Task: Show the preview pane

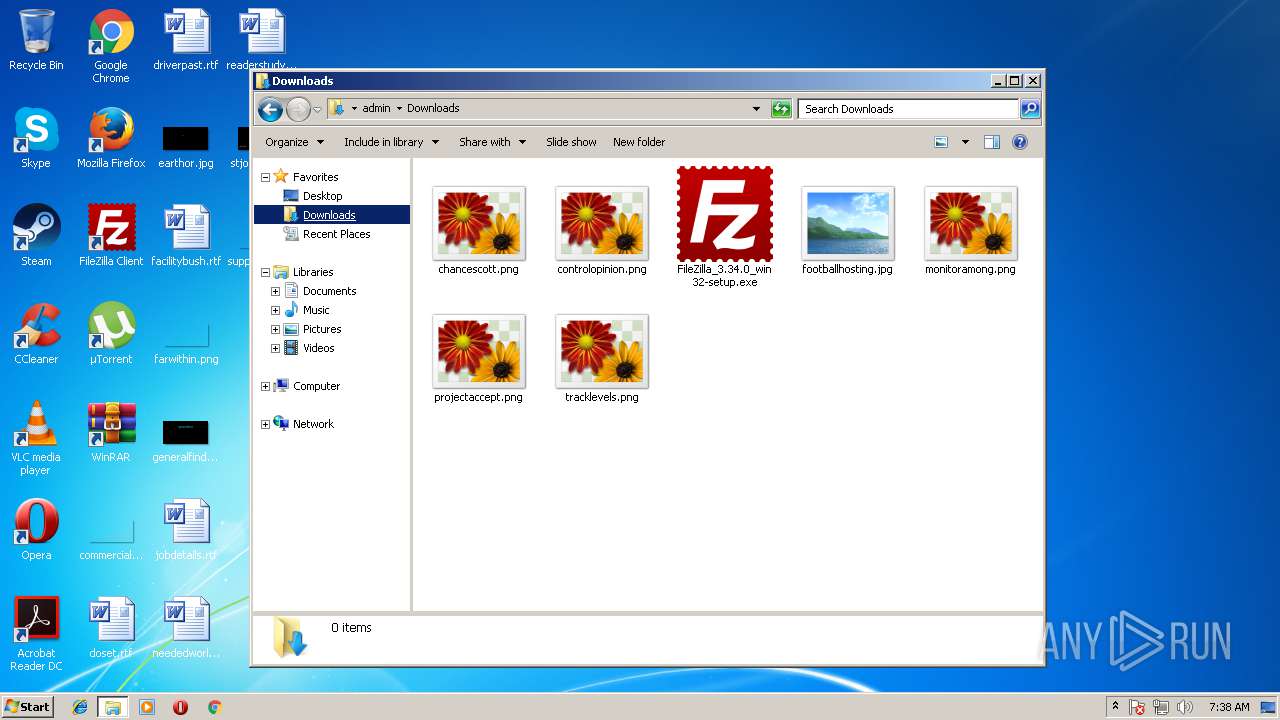Action: (x=992, y=142)
